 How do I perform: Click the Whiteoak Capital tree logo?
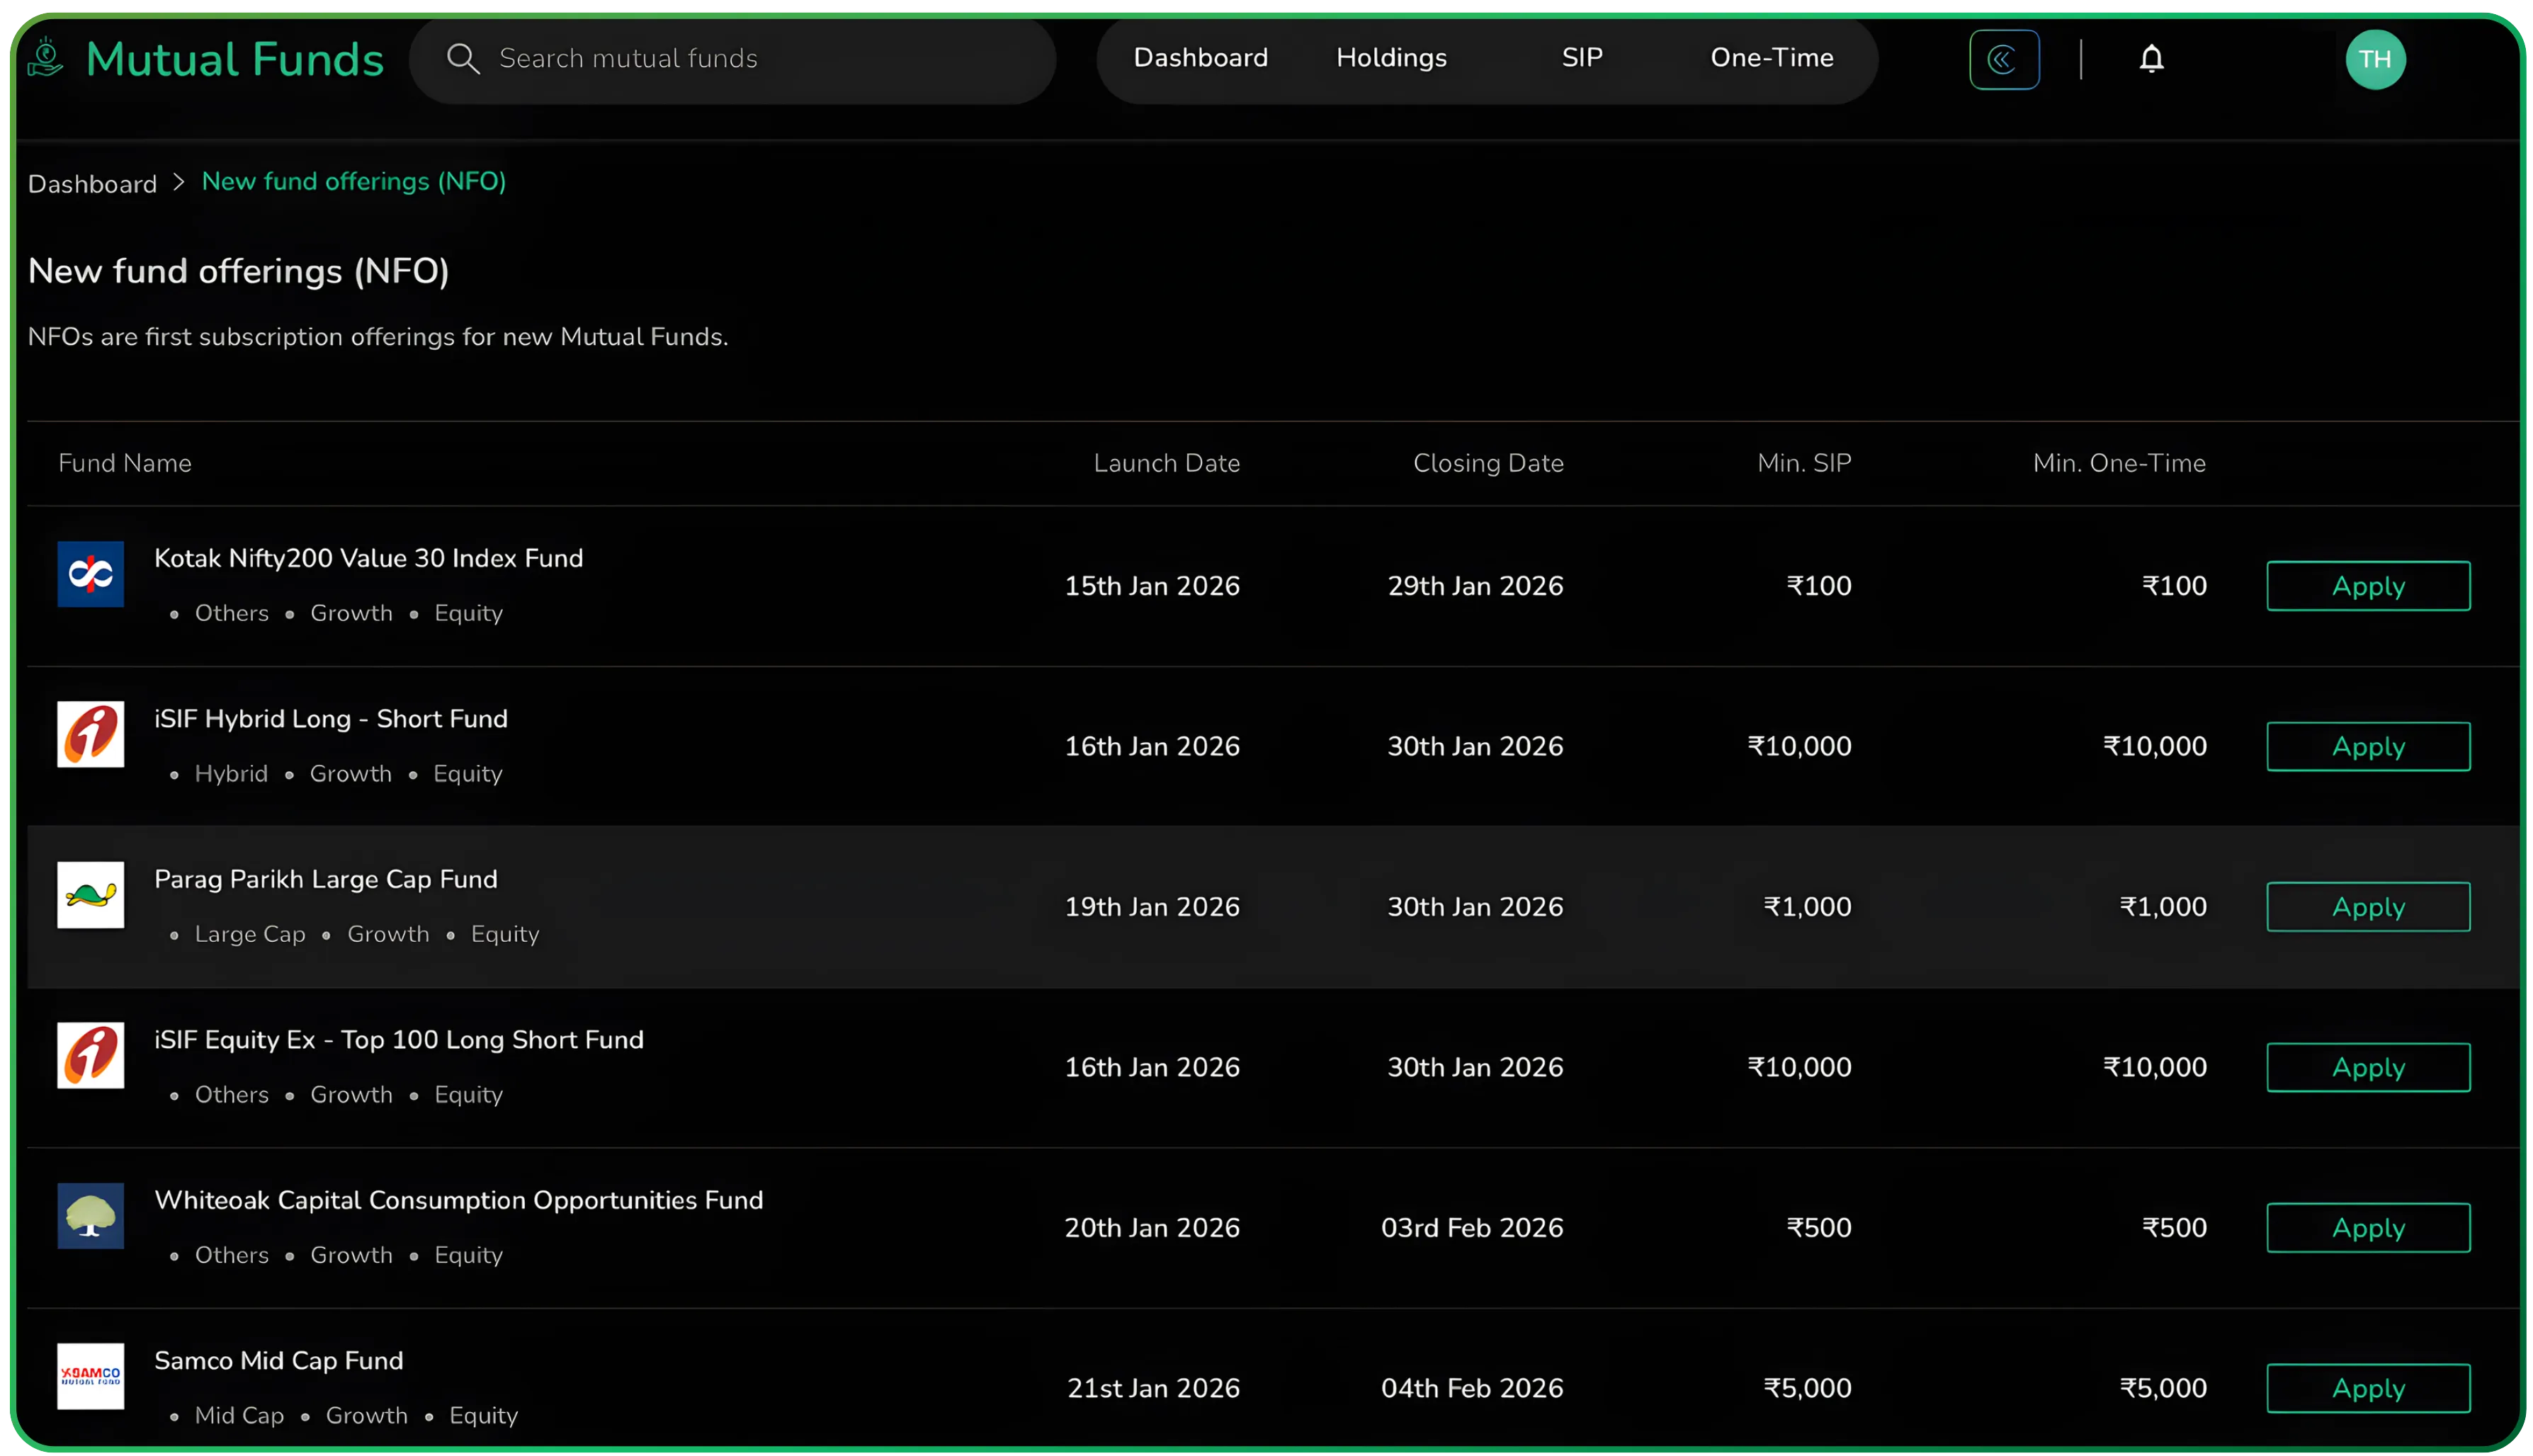[x=91, y=1216]
